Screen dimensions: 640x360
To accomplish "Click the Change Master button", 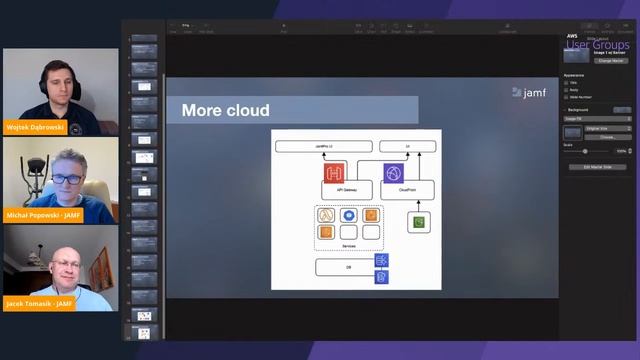I will click(611, 61).
